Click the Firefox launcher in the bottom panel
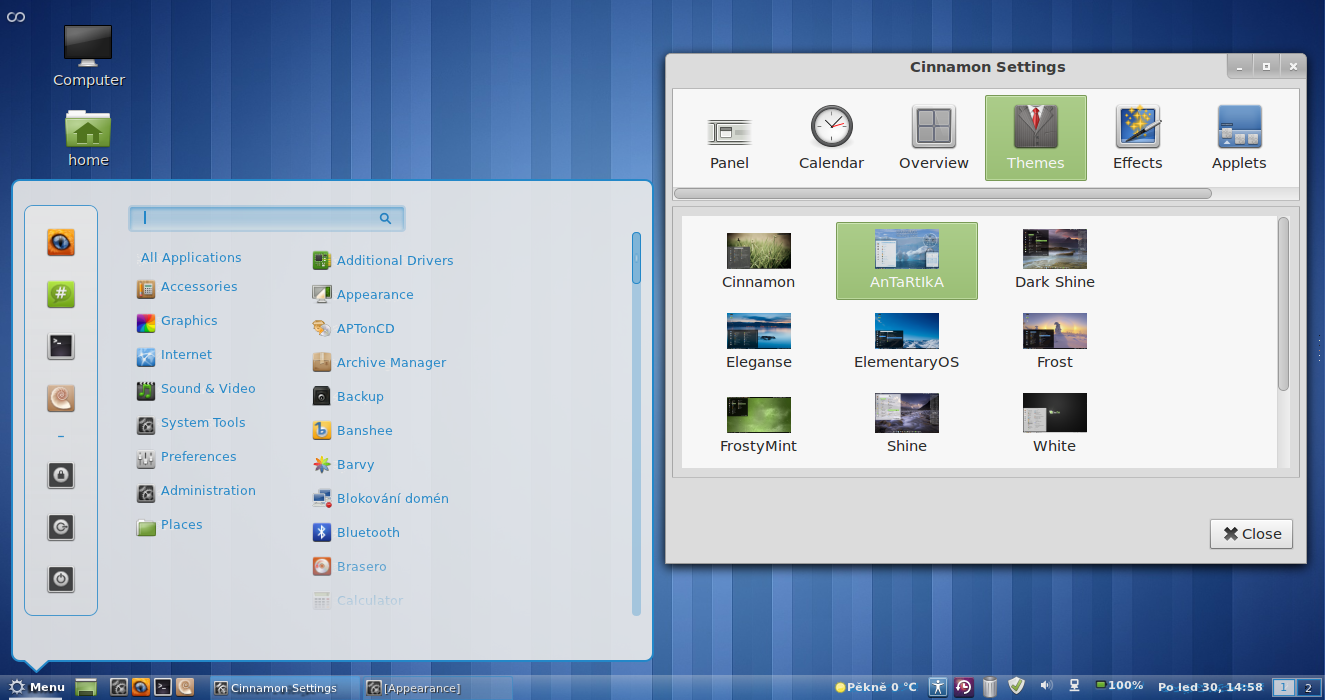Screen dimensions: 1325x700 [141, 687]
